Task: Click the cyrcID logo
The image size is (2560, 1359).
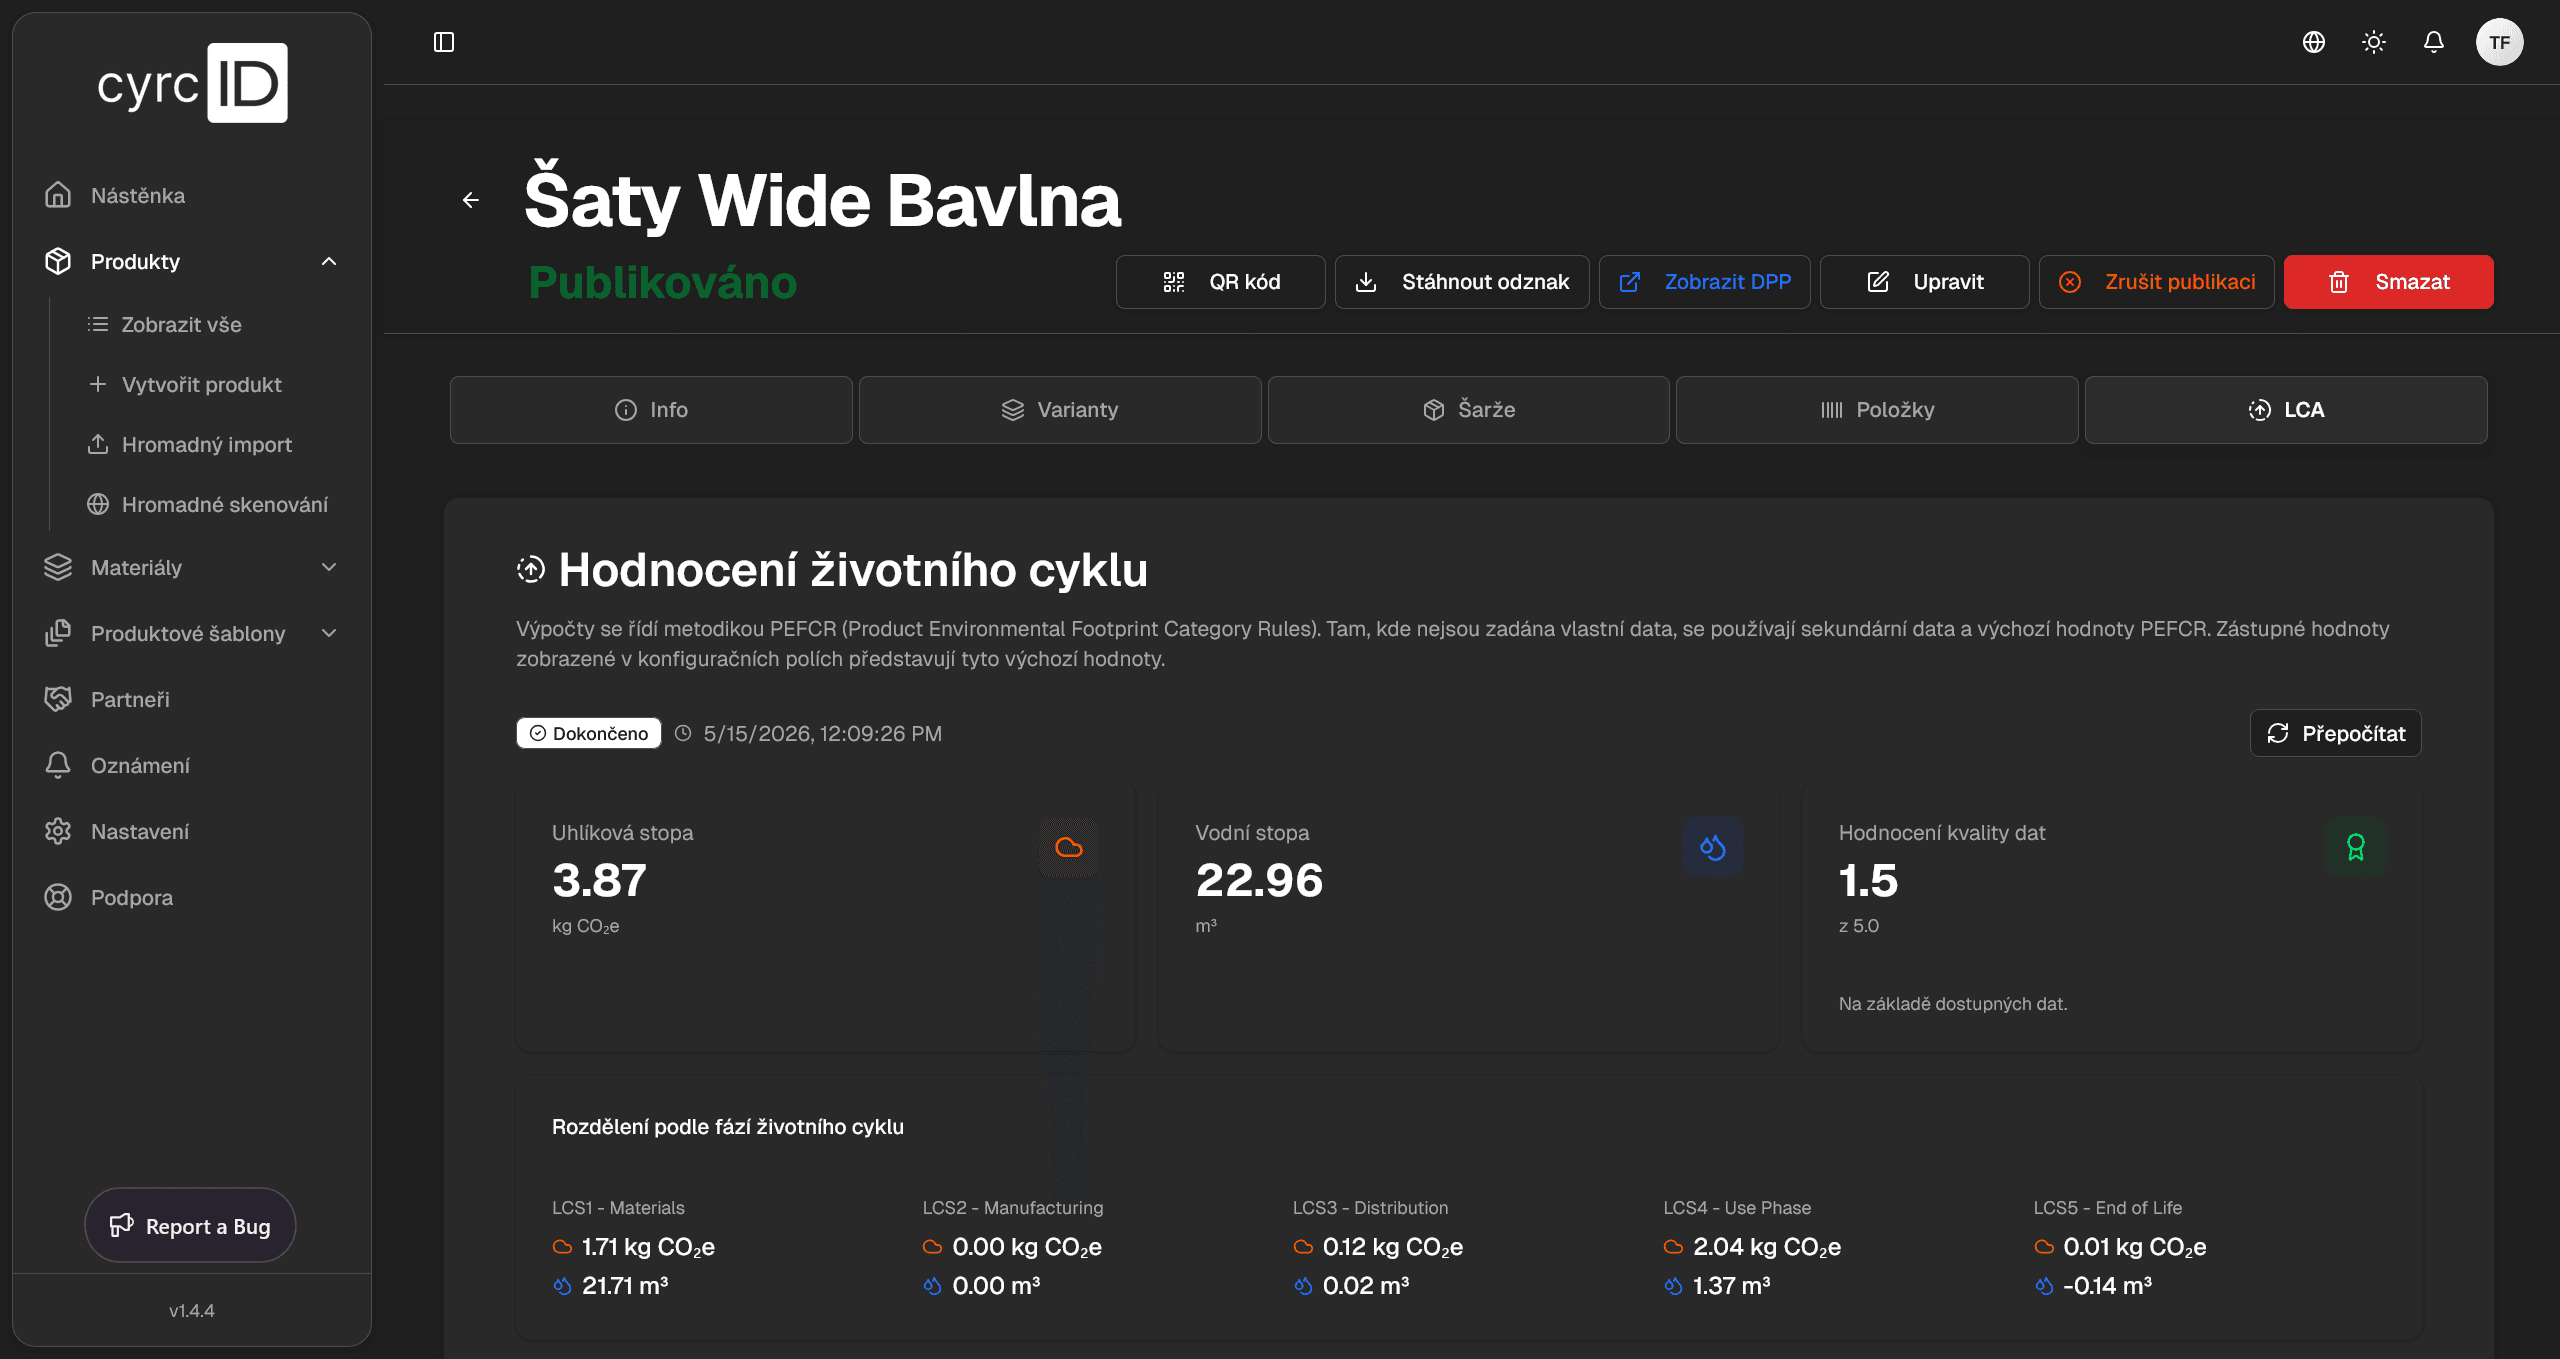Action: 192,83
